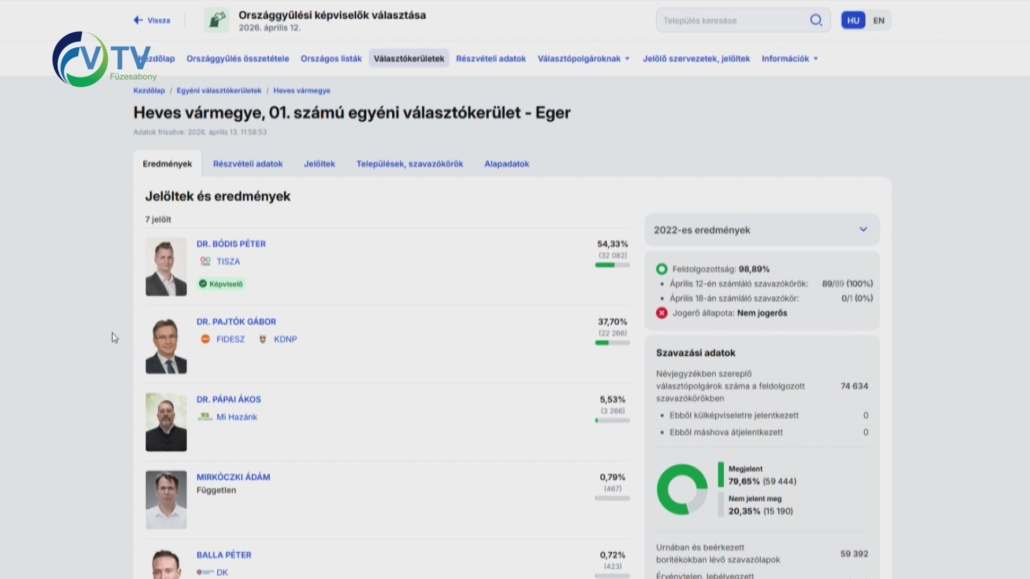Switch language to HU
The width and height of the screenshot is (1030, 579).
(x=853, y=20)
